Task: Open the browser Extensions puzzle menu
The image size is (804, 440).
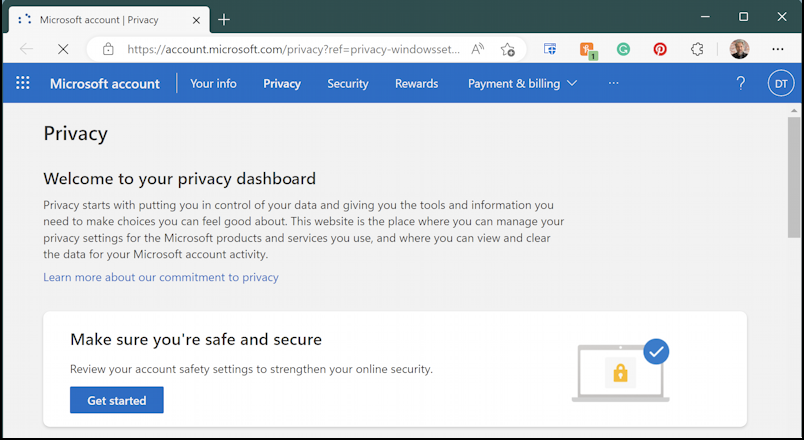Action: click(697, 49)
